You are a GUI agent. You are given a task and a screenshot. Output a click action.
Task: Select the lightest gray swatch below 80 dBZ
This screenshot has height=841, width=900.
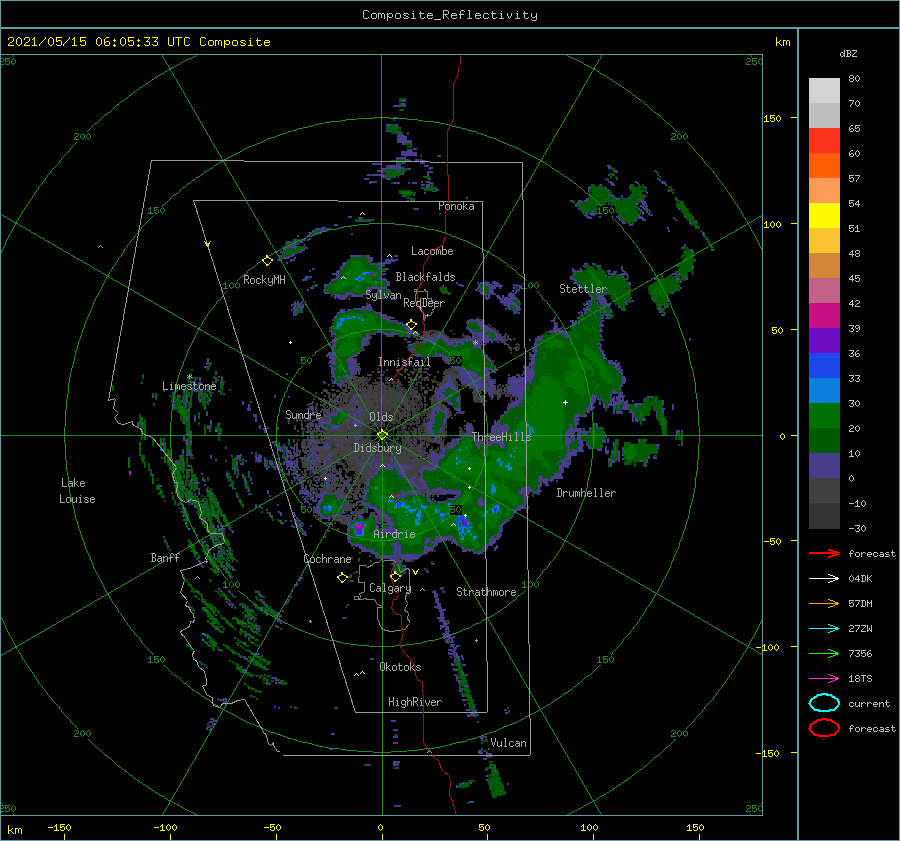pos(824,91)
